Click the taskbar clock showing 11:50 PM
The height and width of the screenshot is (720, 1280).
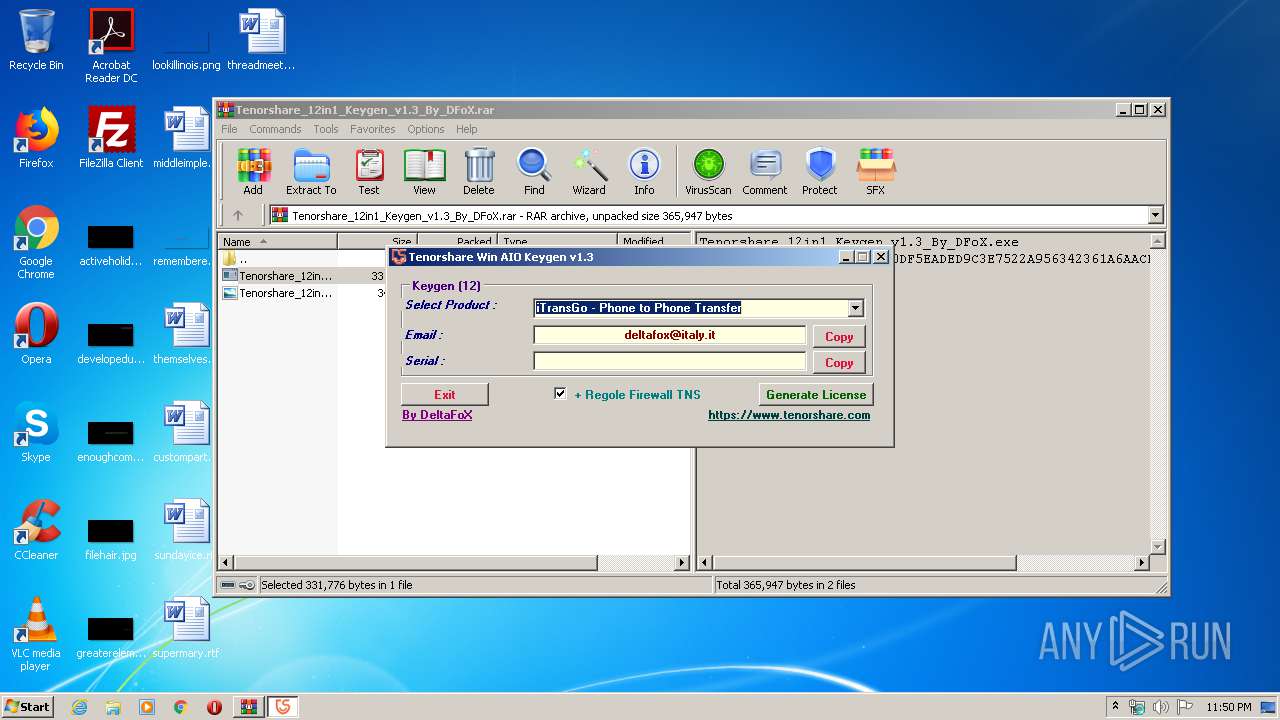[x=1229, y=707]
